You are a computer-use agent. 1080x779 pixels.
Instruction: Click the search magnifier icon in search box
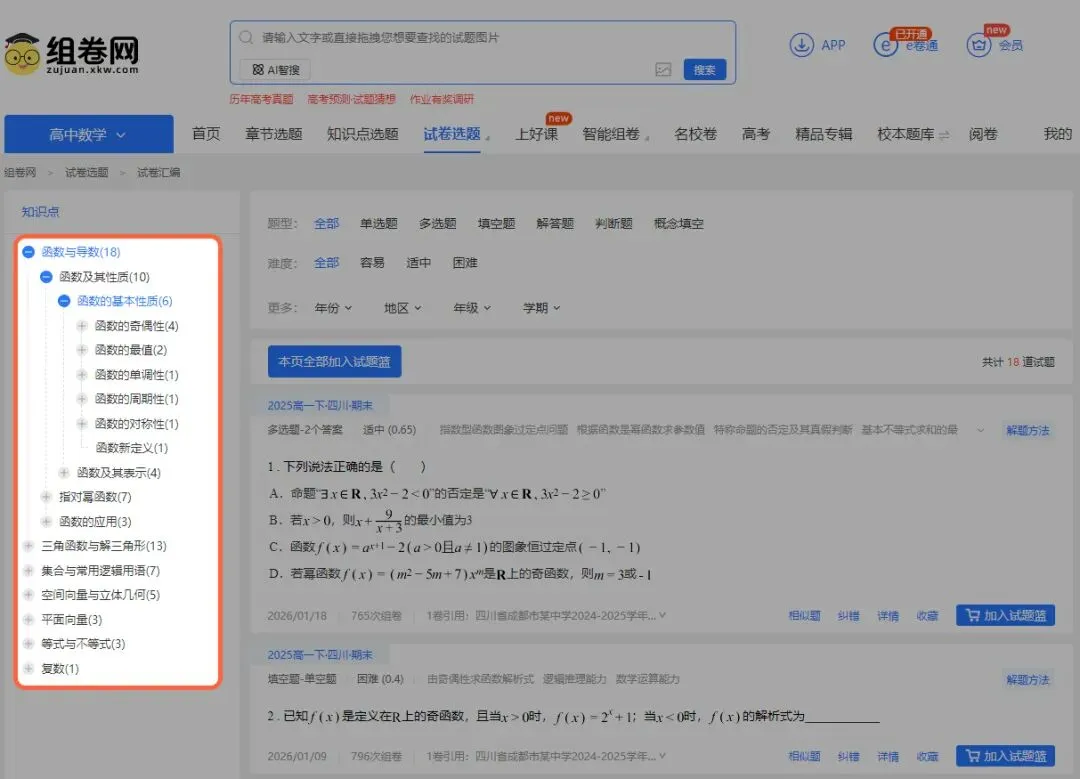[246, 37]
